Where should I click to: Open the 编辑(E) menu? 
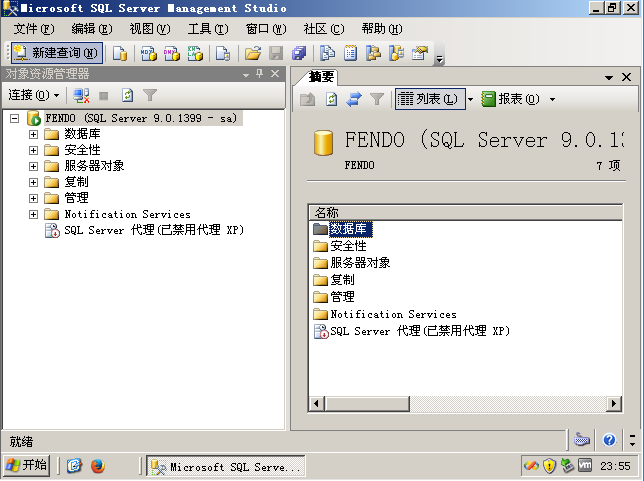92,29
